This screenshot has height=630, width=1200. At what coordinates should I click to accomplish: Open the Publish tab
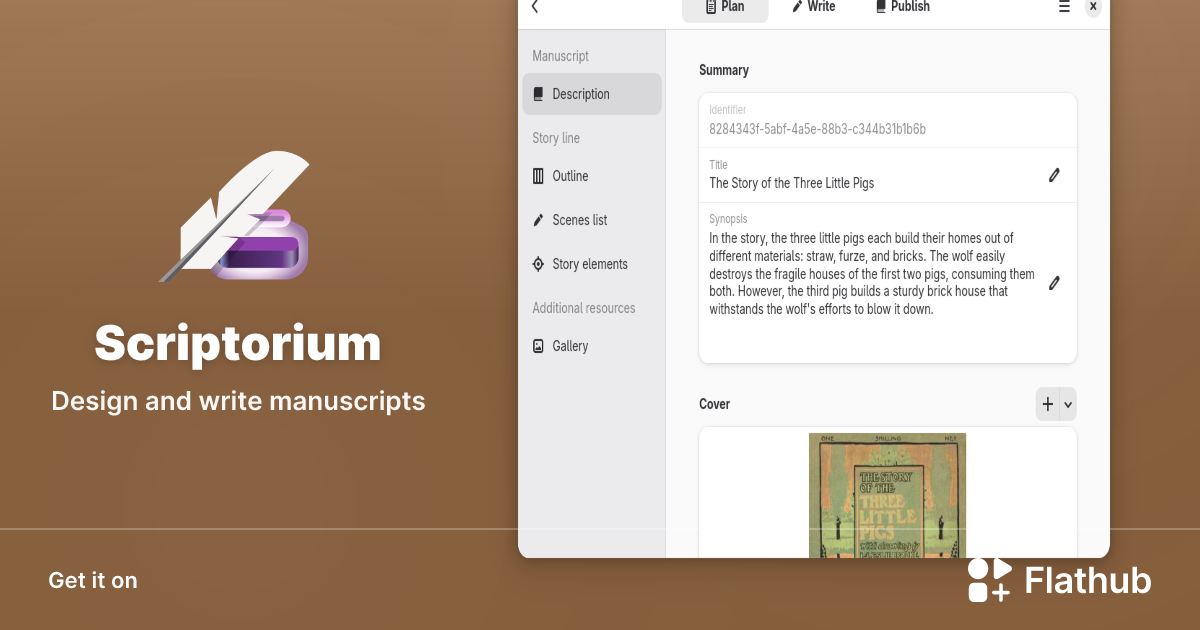pos(902,7)
